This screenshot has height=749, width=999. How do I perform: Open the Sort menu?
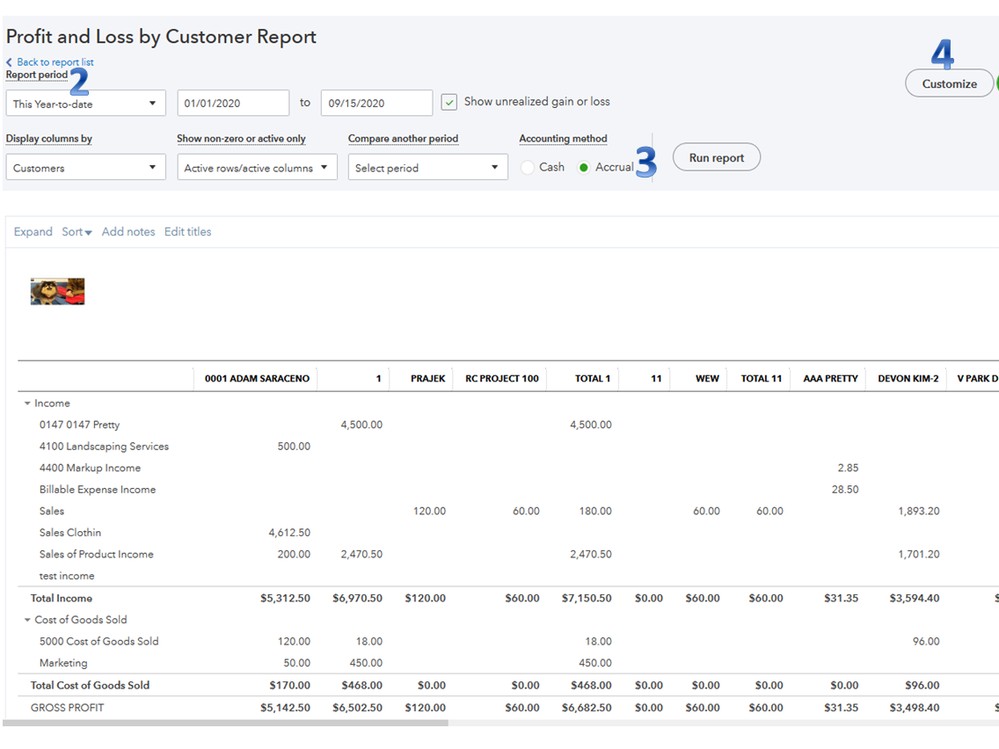(x=77, y=232)
